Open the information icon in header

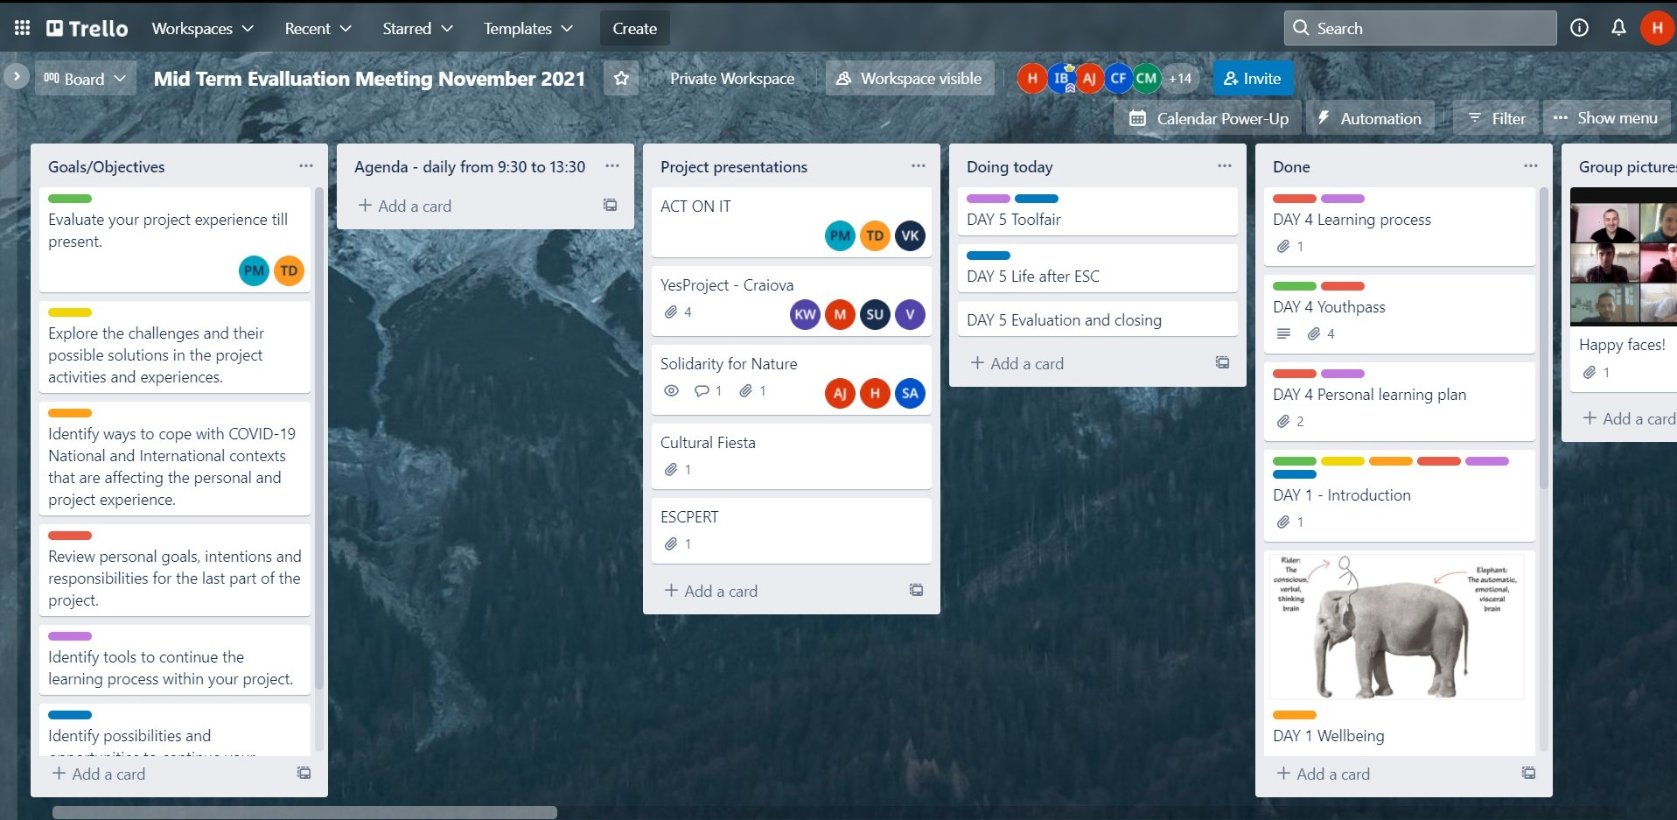[1579, 28]
